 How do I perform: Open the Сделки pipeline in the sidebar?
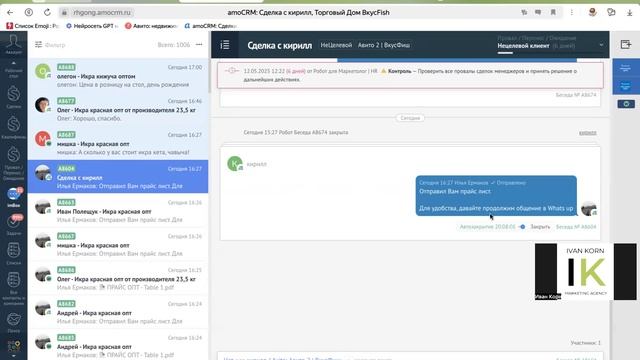click(x=13, y=97)
